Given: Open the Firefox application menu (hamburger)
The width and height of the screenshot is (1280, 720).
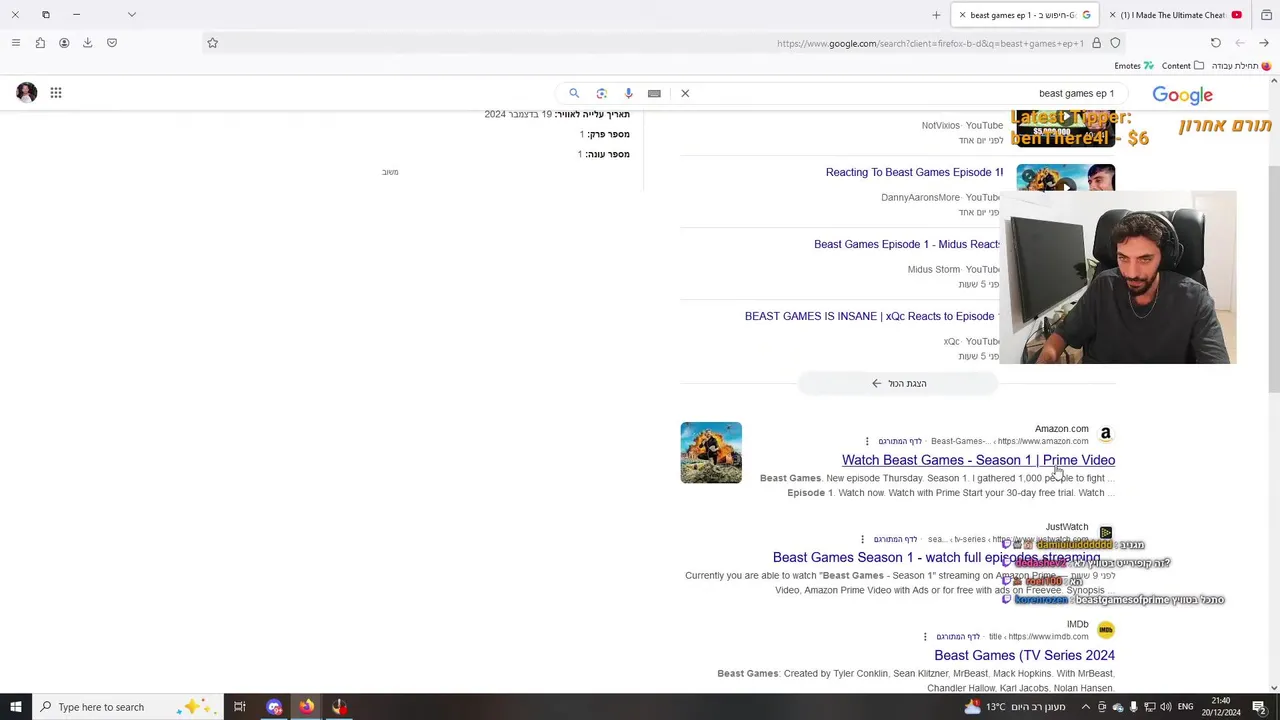Looking at the screenshot, I should [x=15, y=43].
